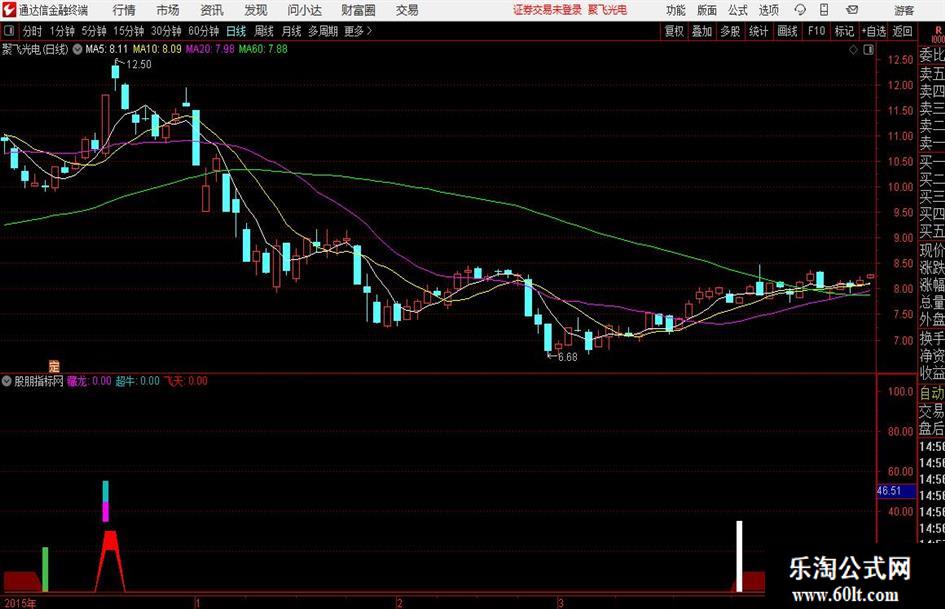Click the diamond icon at chart top right
This screenshot has height=609, width=945.
(x=853, y=50)
